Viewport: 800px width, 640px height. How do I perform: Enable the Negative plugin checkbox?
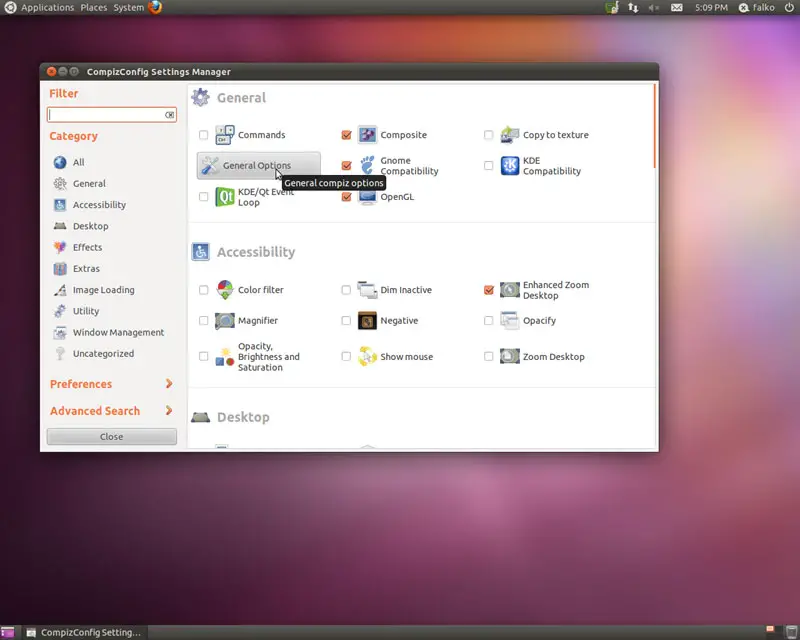tap(346, 321)
